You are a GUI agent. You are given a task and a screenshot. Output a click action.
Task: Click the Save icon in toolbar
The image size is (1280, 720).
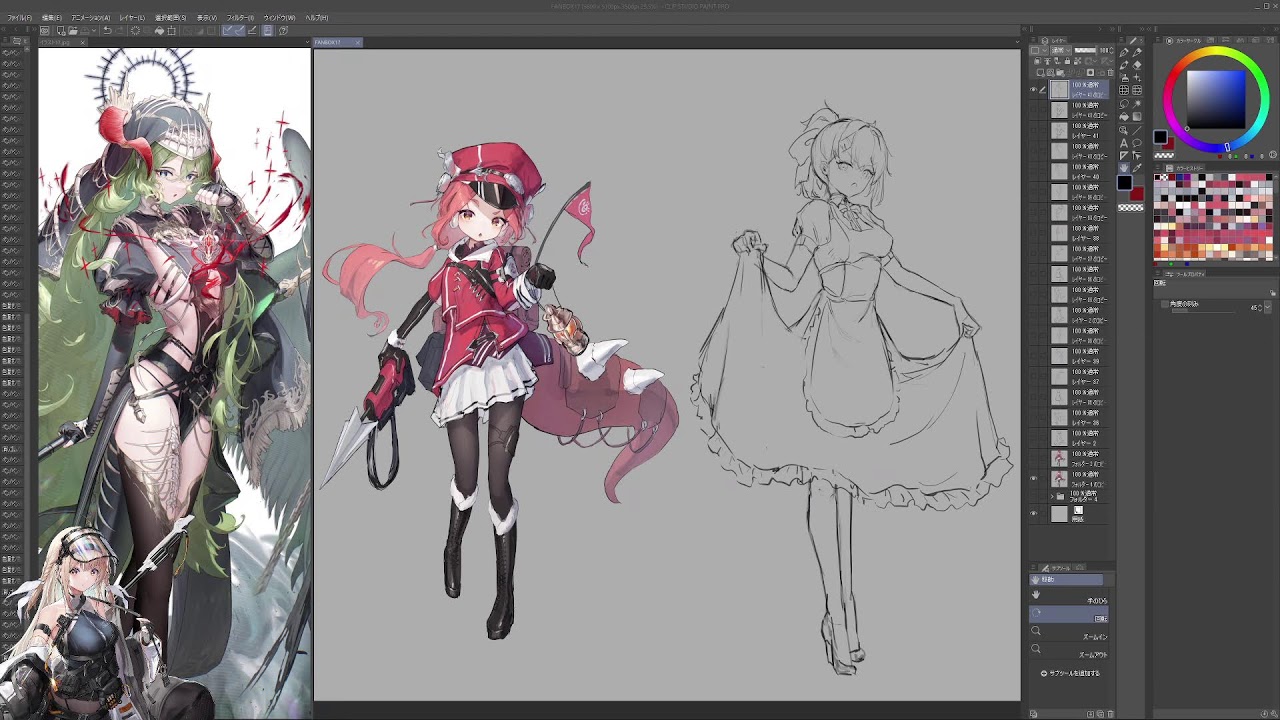pos(85,30)
